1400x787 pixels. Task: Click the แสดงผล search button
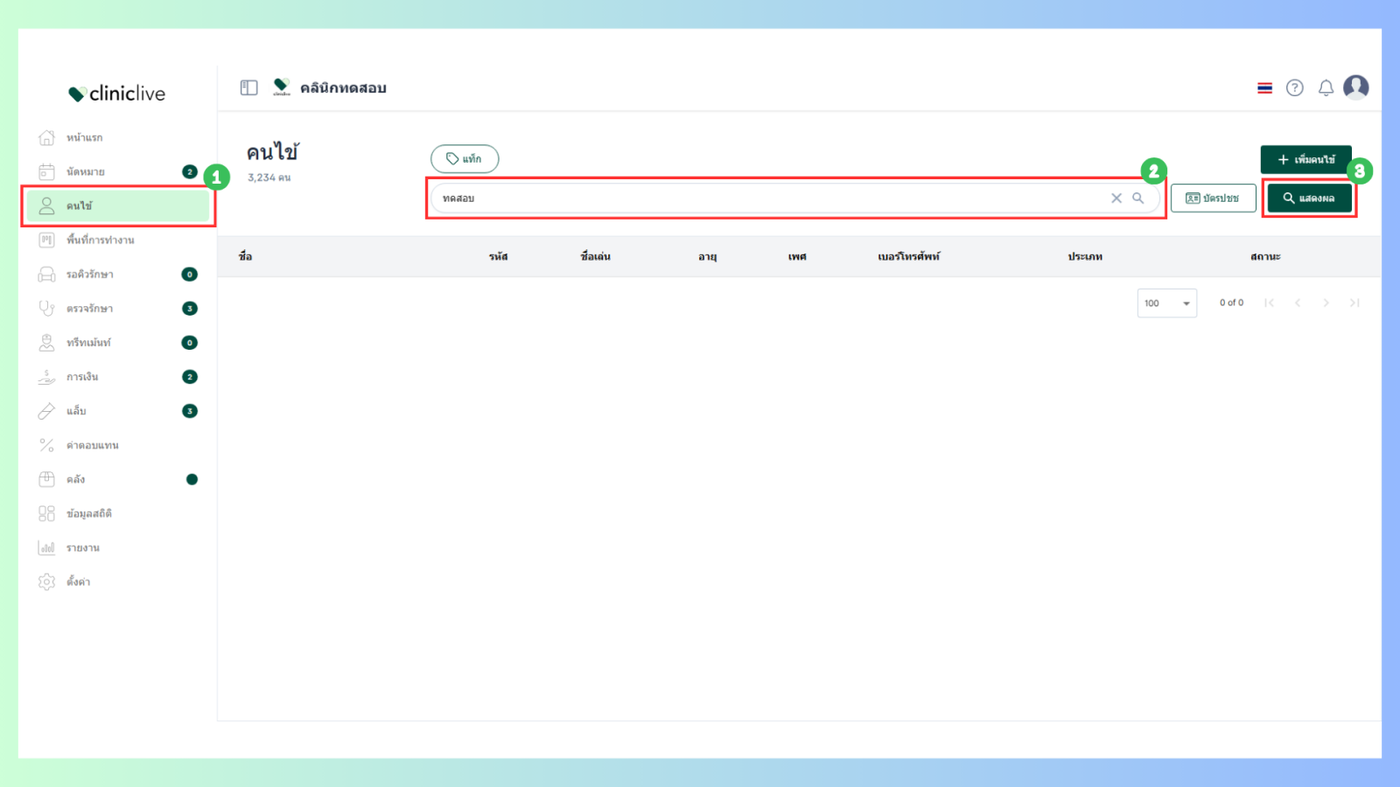[x=1309, y=198]
